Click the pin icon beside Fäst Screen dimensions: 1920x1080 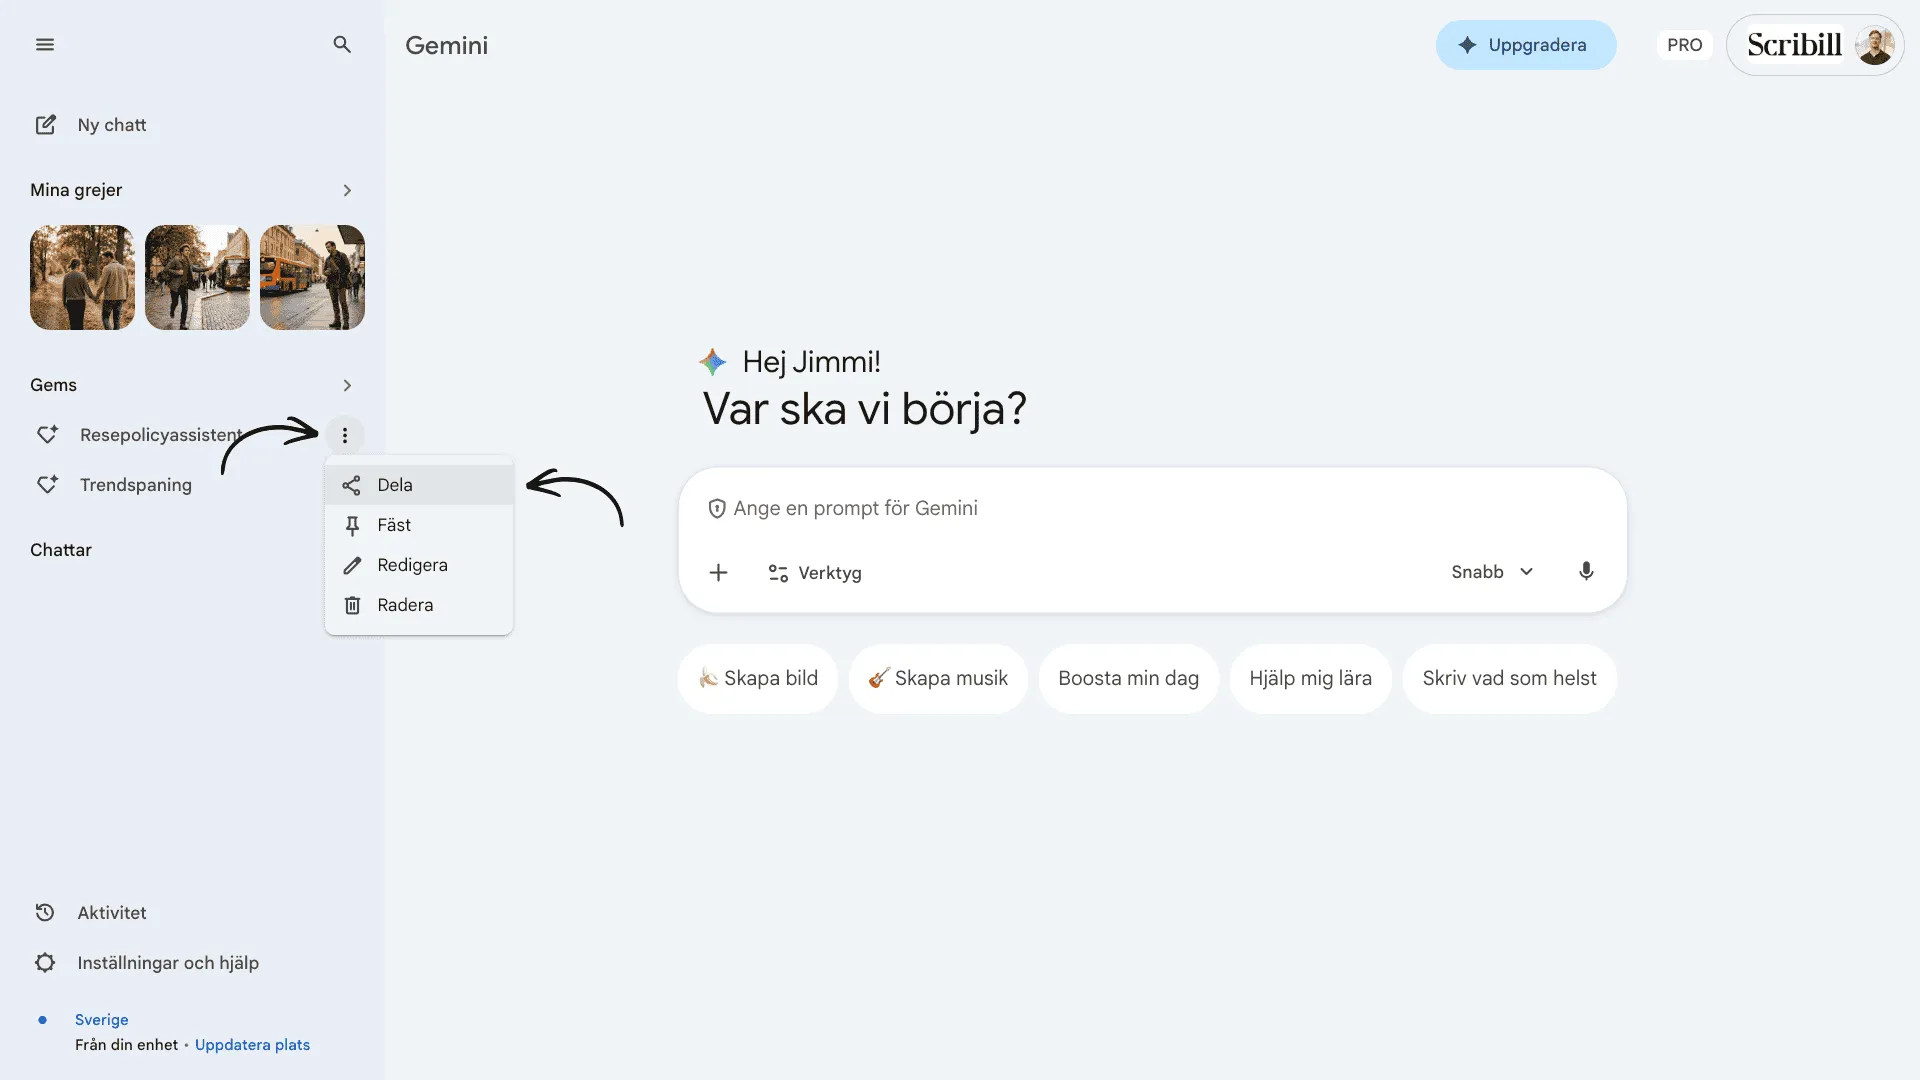352,525
